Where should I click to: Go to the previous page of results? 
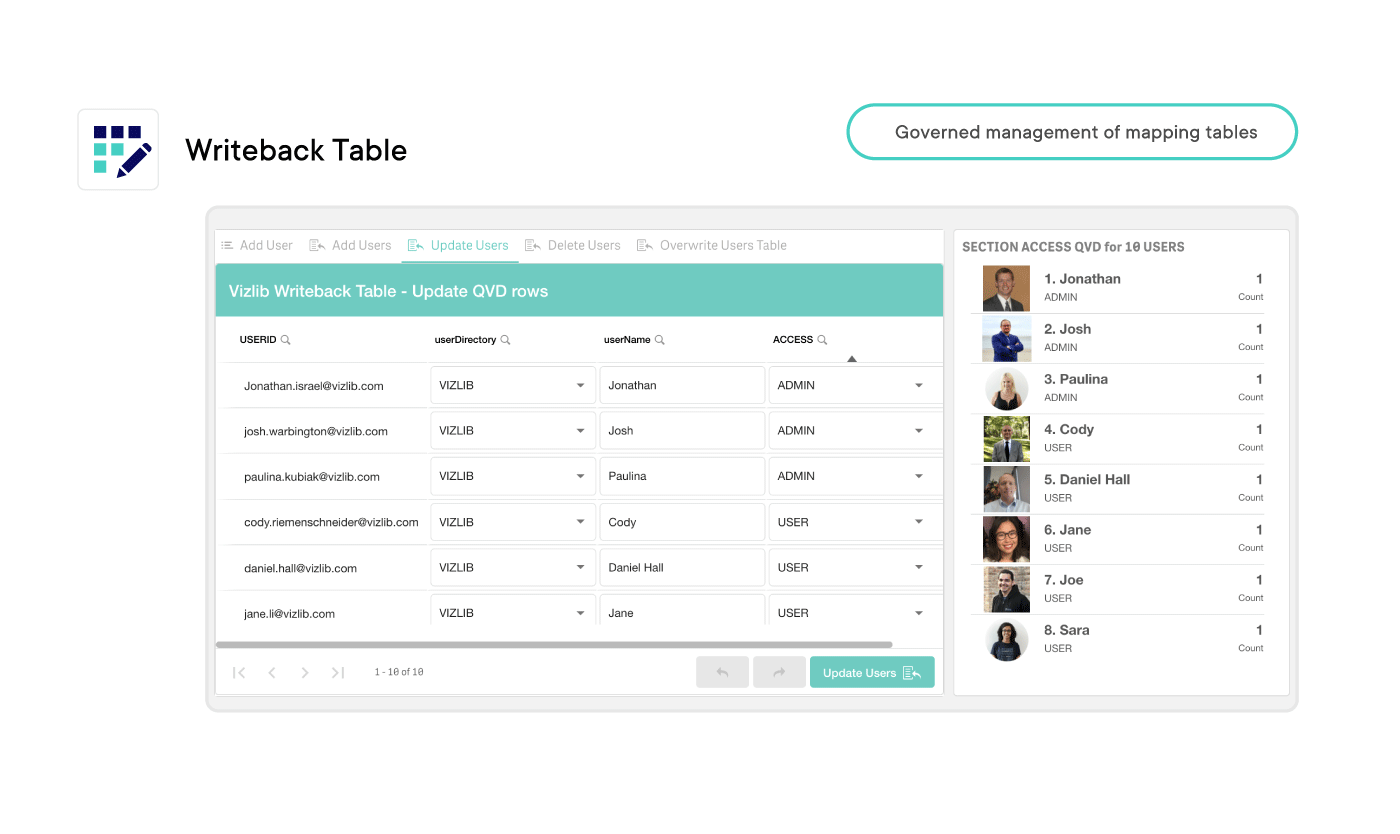[x=272, y=673]
